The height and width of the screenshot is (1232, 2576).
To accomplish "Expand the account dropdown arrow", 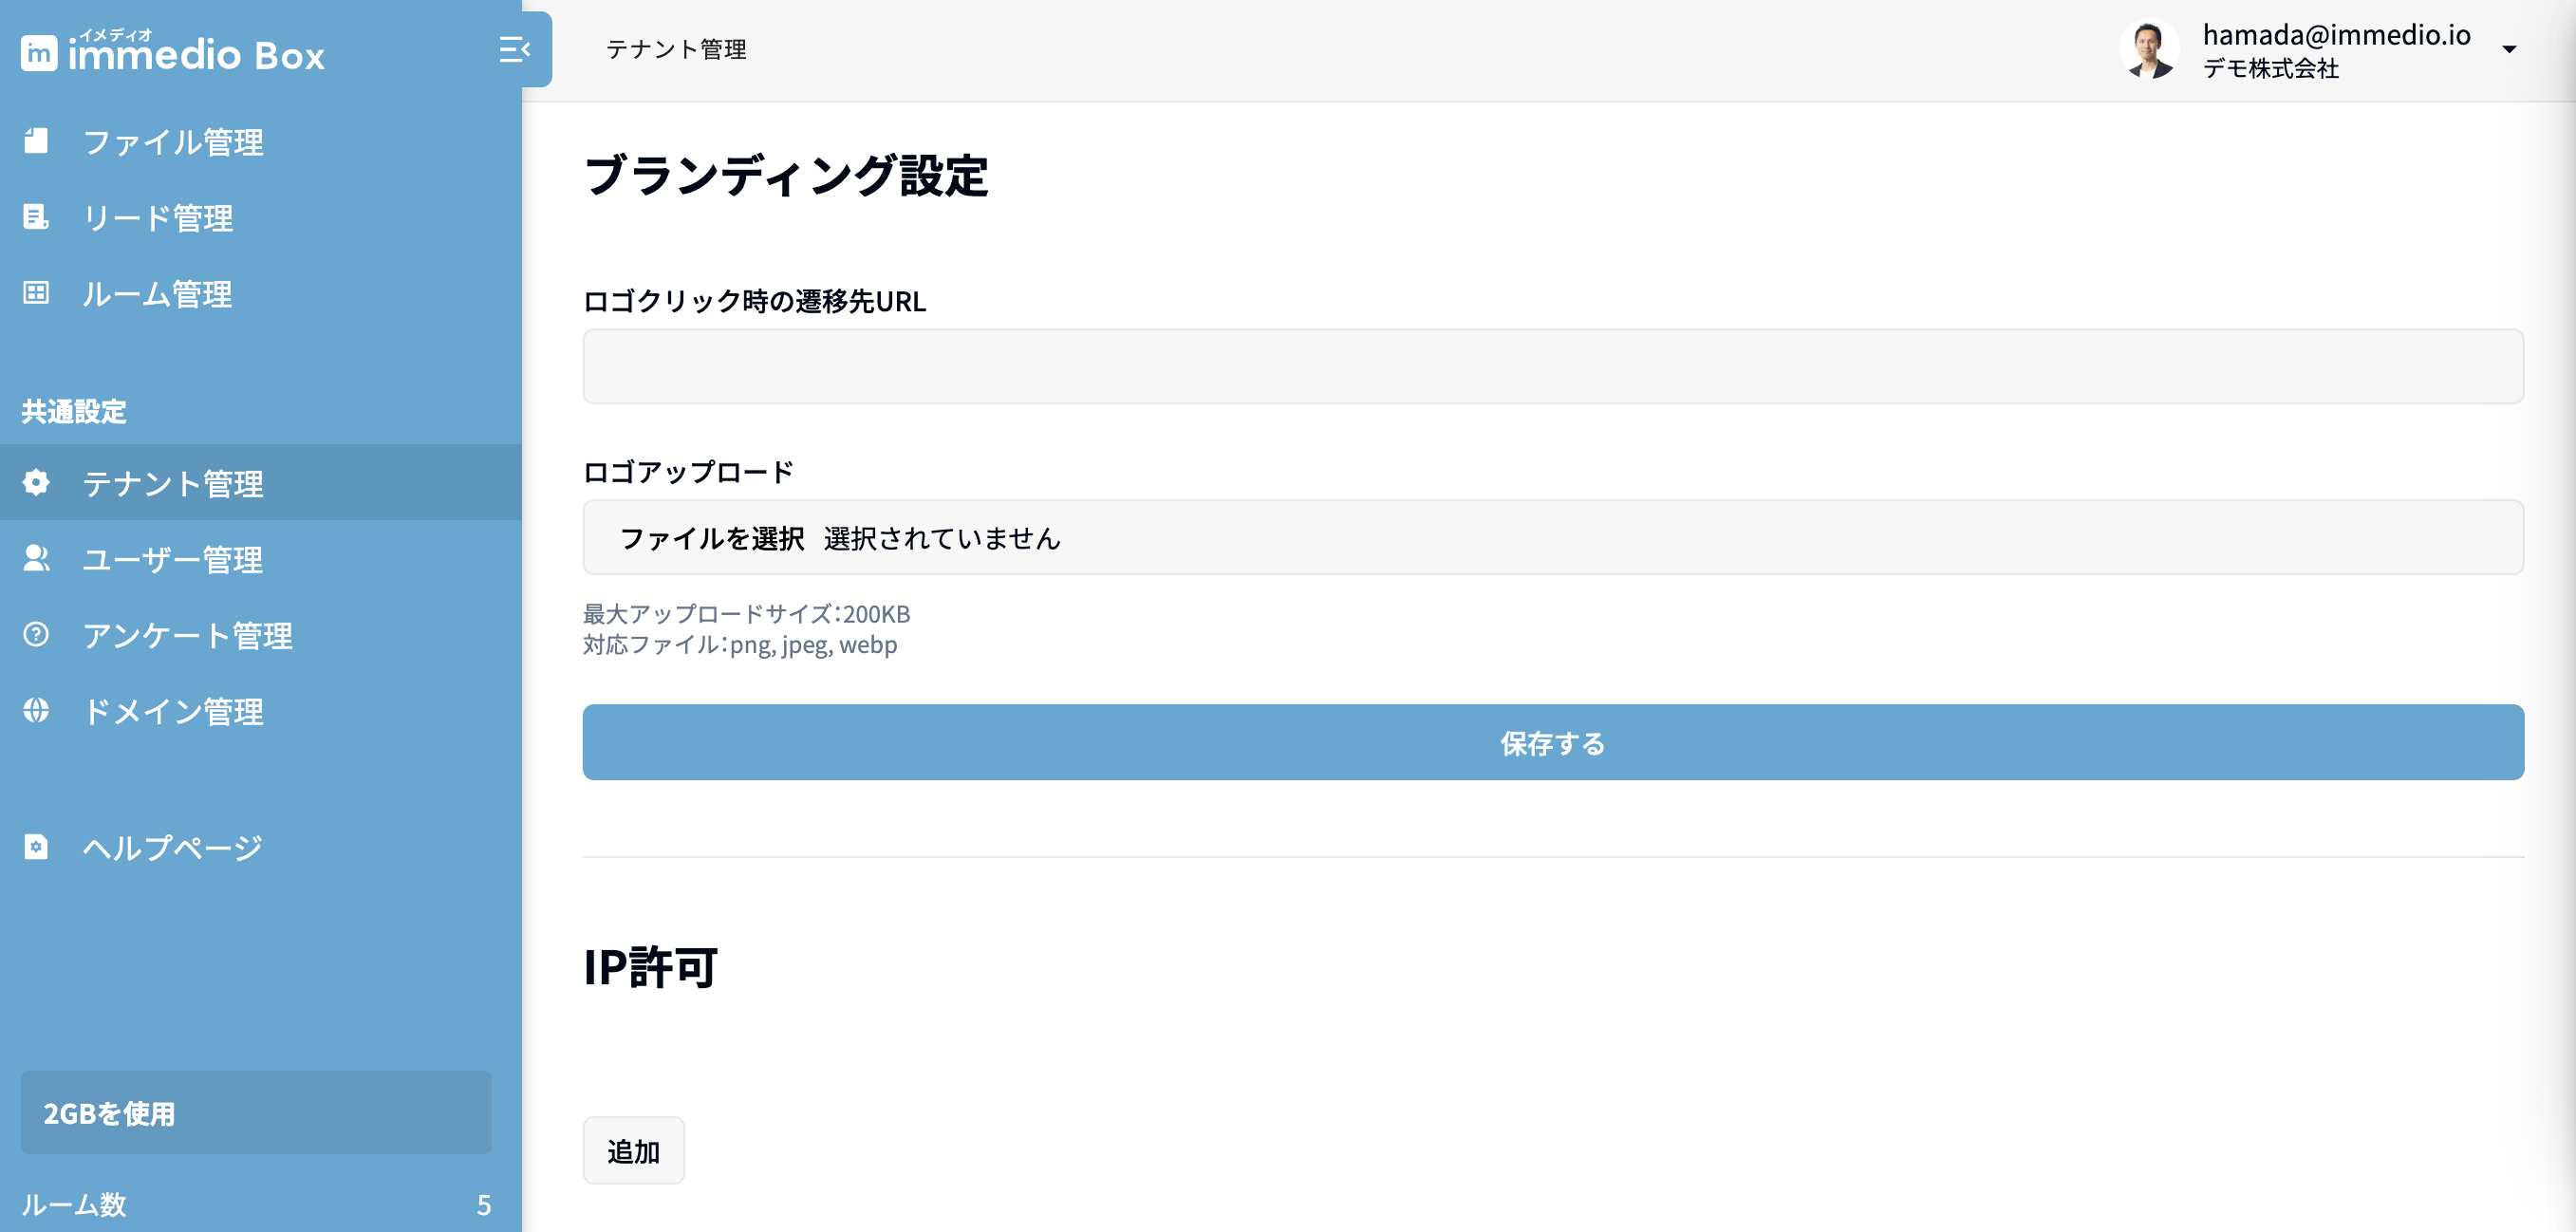I will pyautogui.click(x=2509, y=49).
